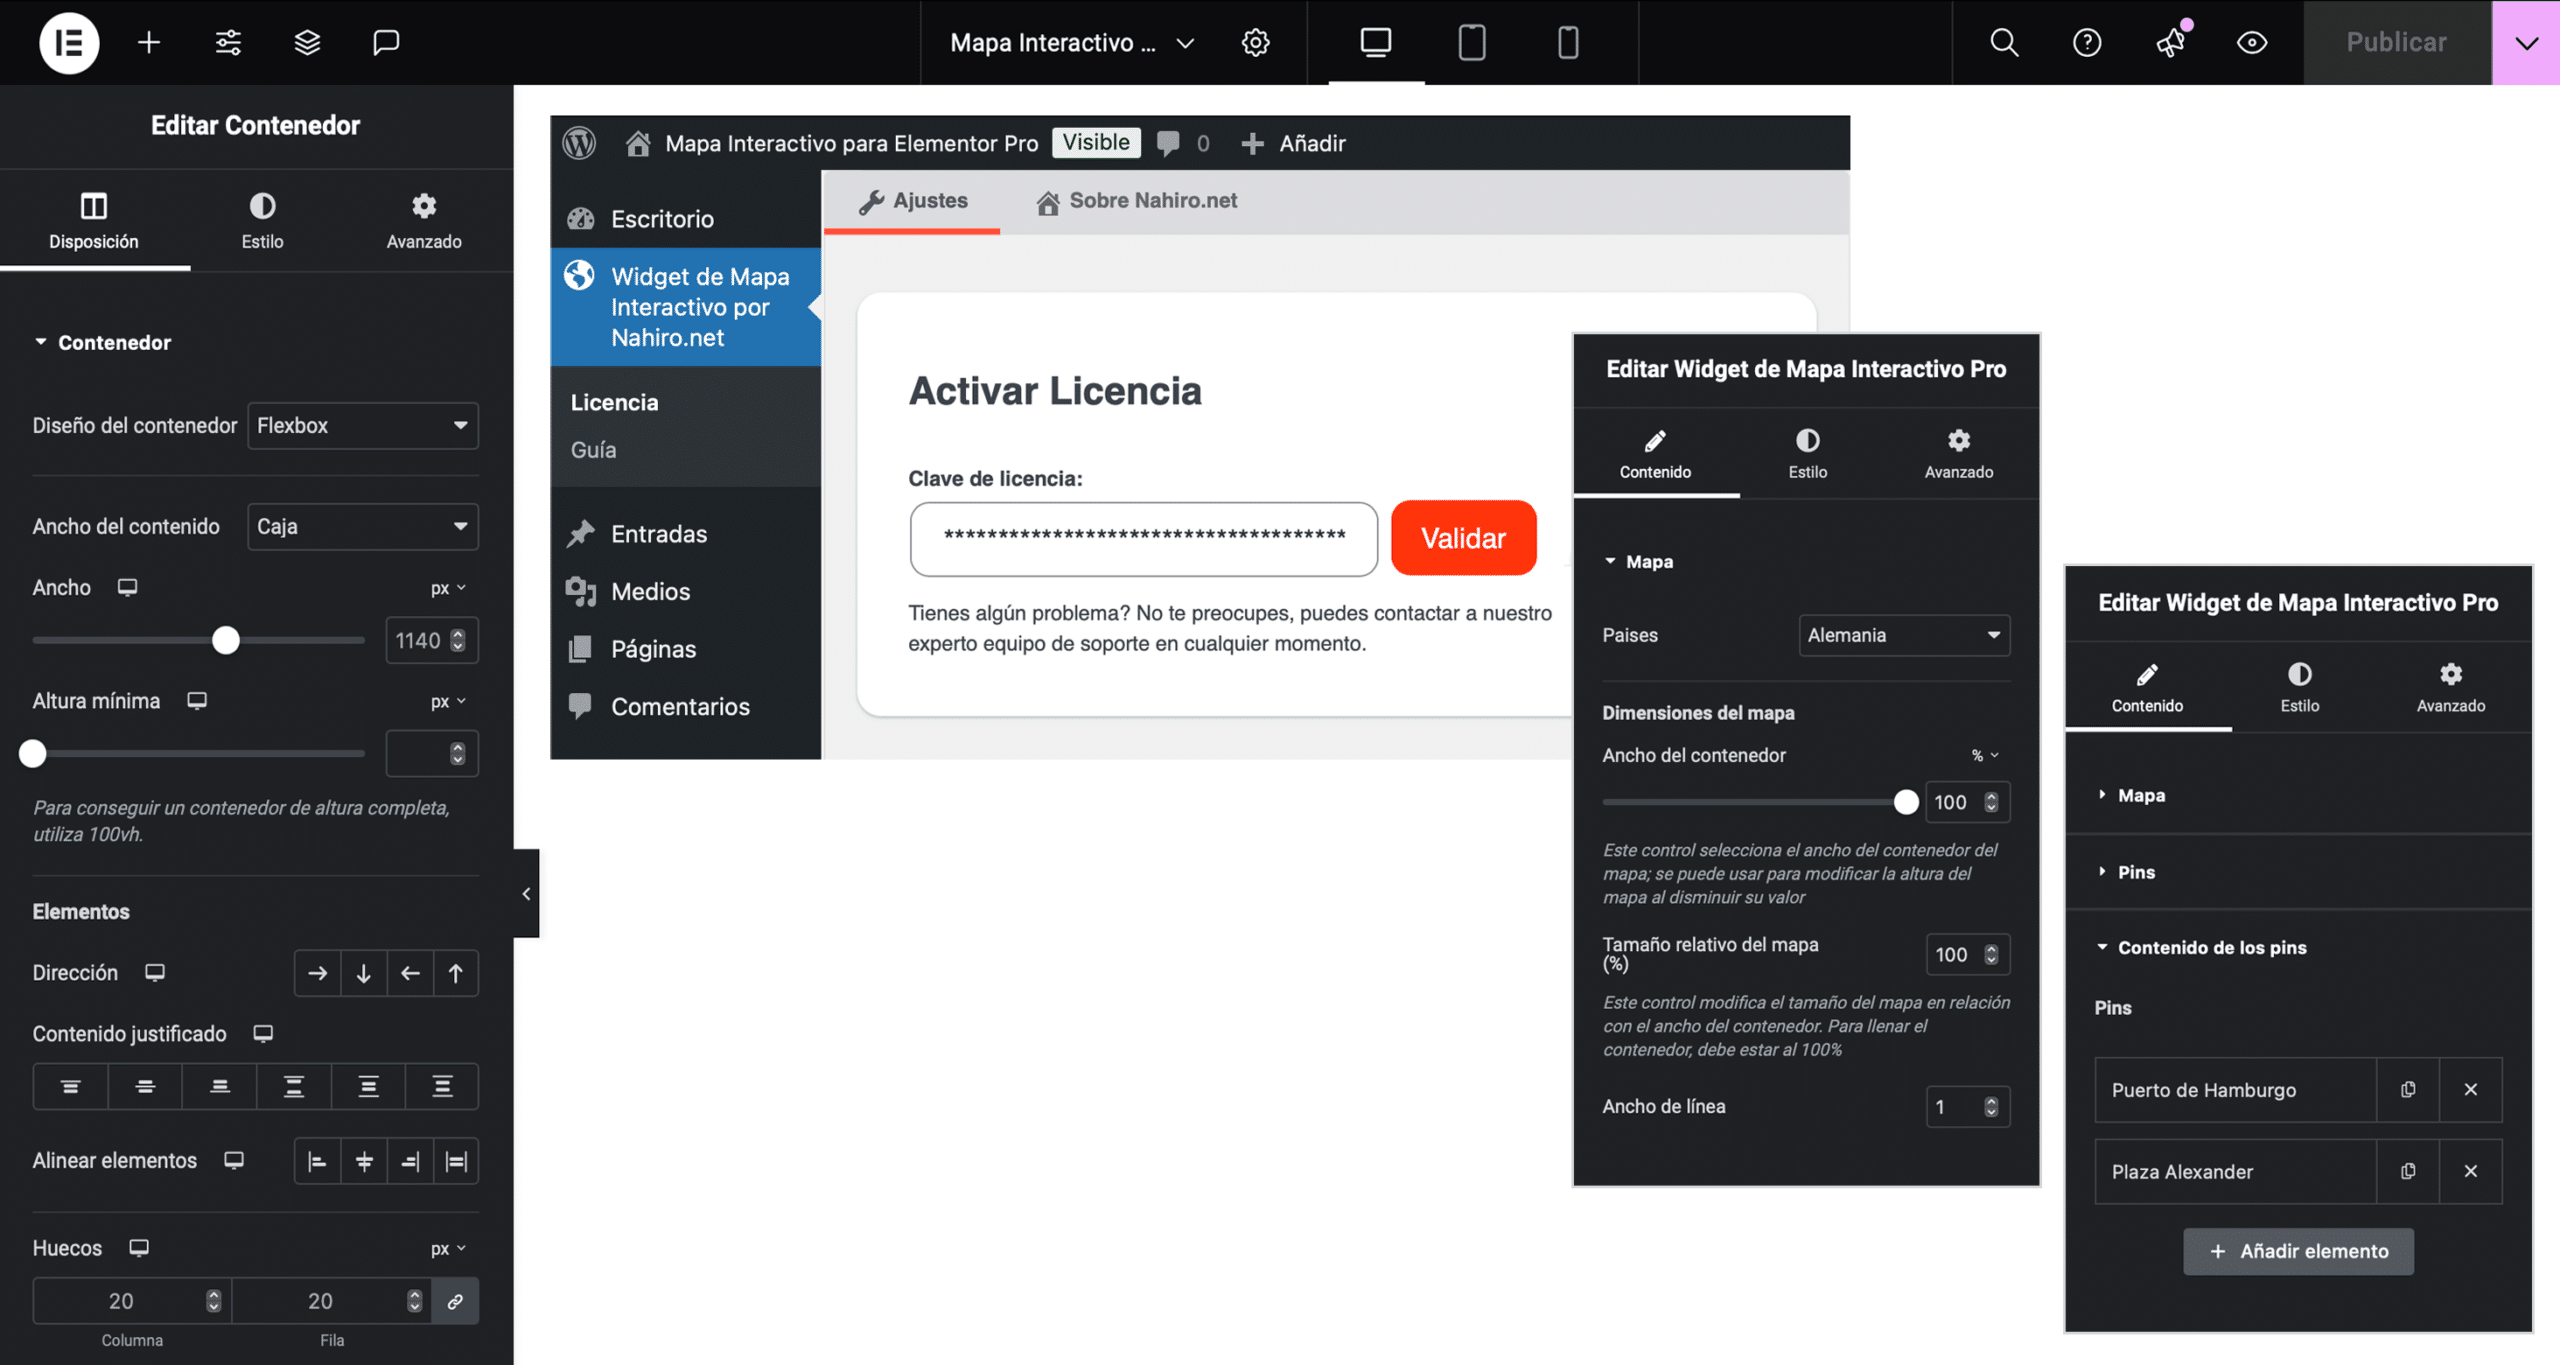Open page settings gear in top bar
Image resolution: width=2560 pixels, height=1365 pixels.
tap(1255, 42)
